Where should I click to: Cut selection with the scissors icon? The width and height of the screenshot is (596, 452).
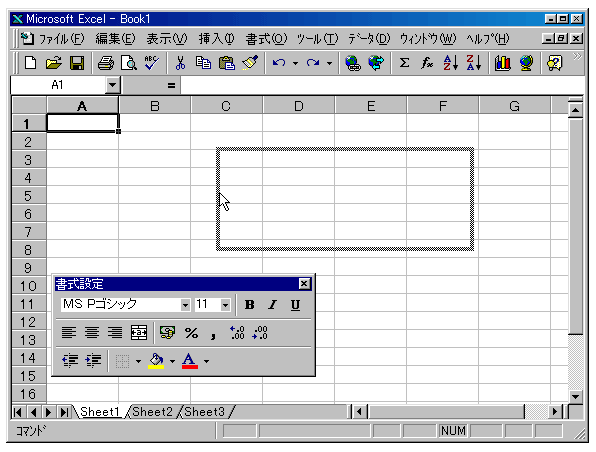180,63
